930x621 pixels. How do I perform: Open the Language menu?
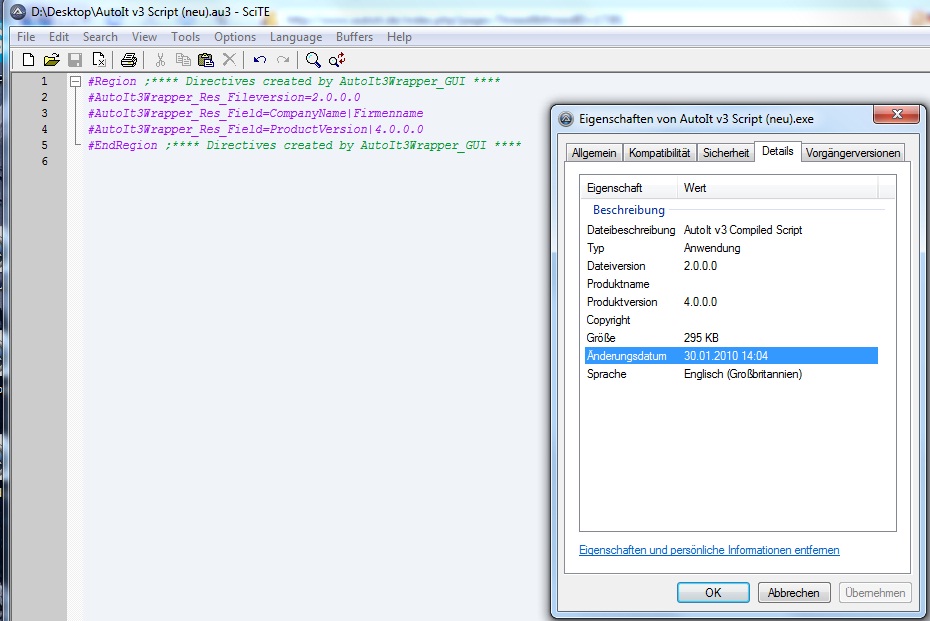pos(296,37)
